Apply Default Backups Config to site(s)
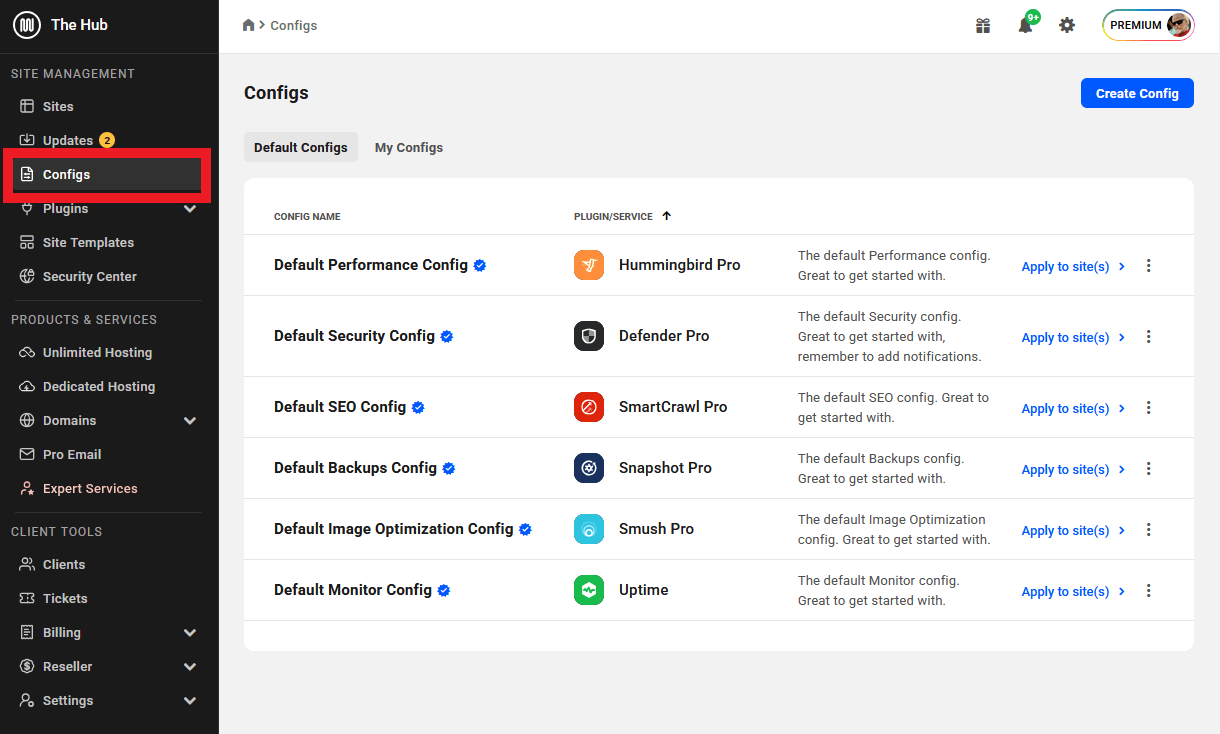 (1073, 470)
